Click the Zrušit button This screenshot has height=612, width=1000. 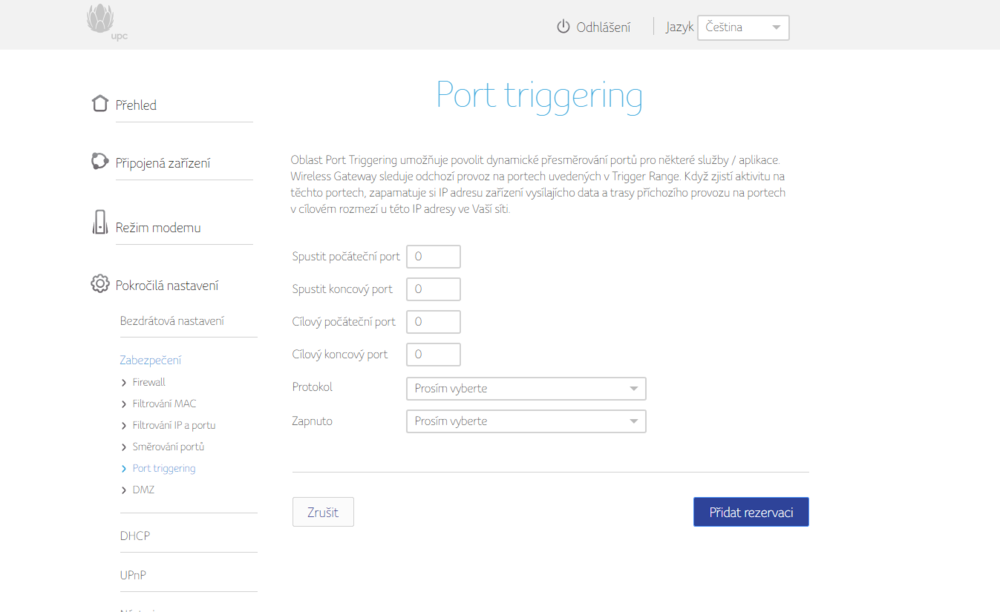point(323,512)
